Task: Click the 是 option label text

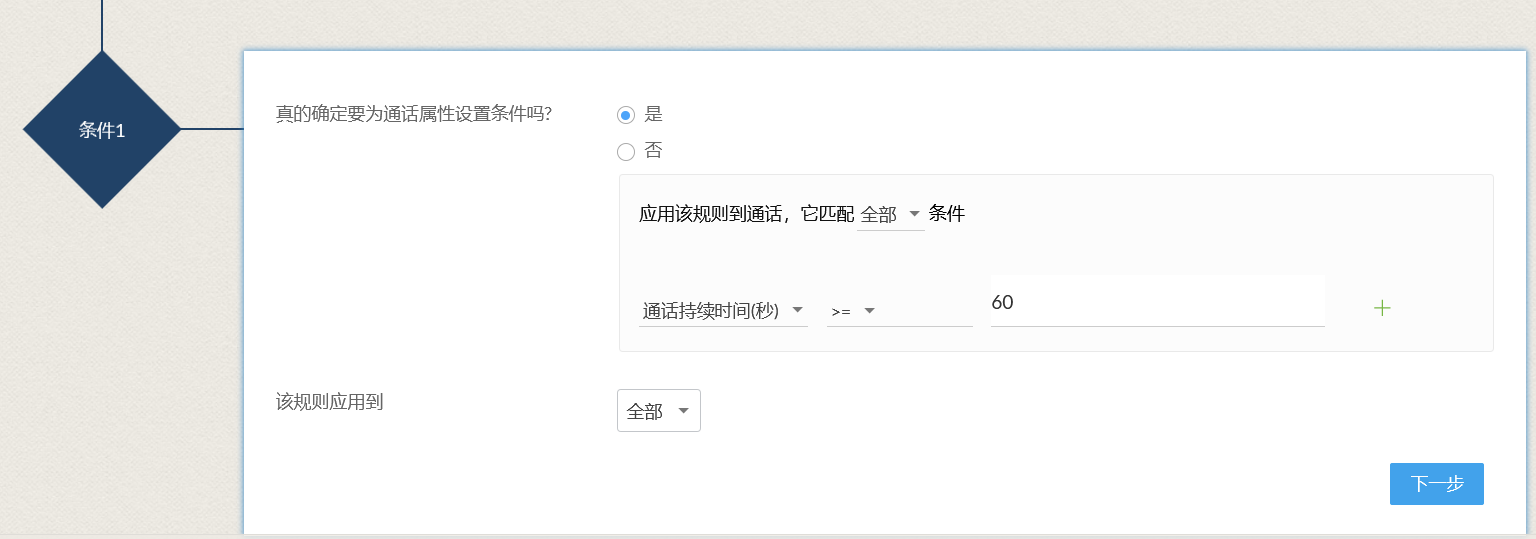Action: coord(654,114)
